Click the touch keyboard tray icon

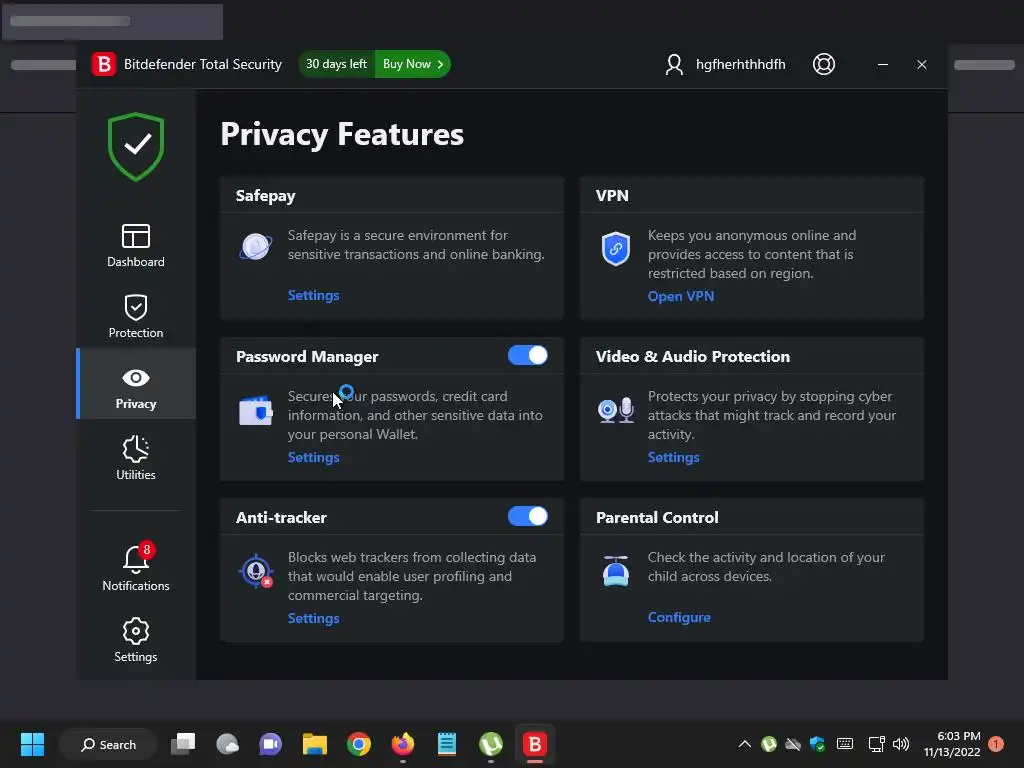pos(844,744)
